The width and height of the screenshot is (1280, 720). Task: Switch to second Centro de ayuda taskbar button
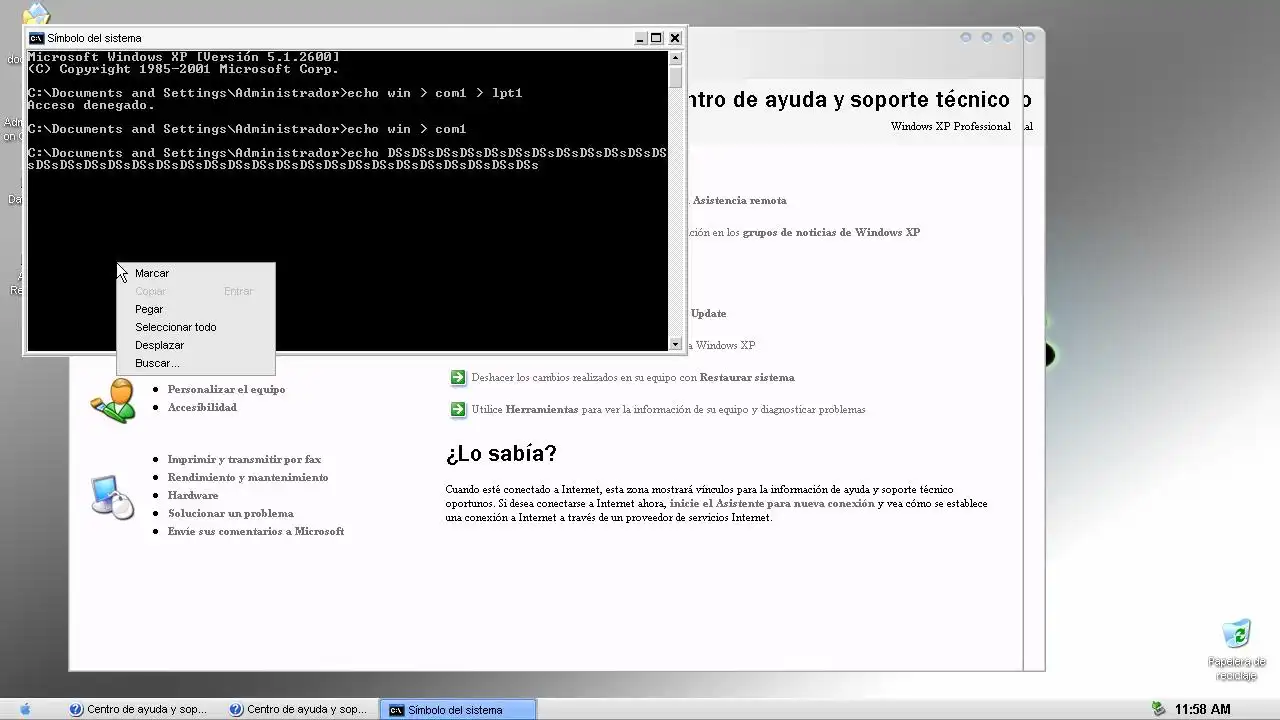click(299, 709)
